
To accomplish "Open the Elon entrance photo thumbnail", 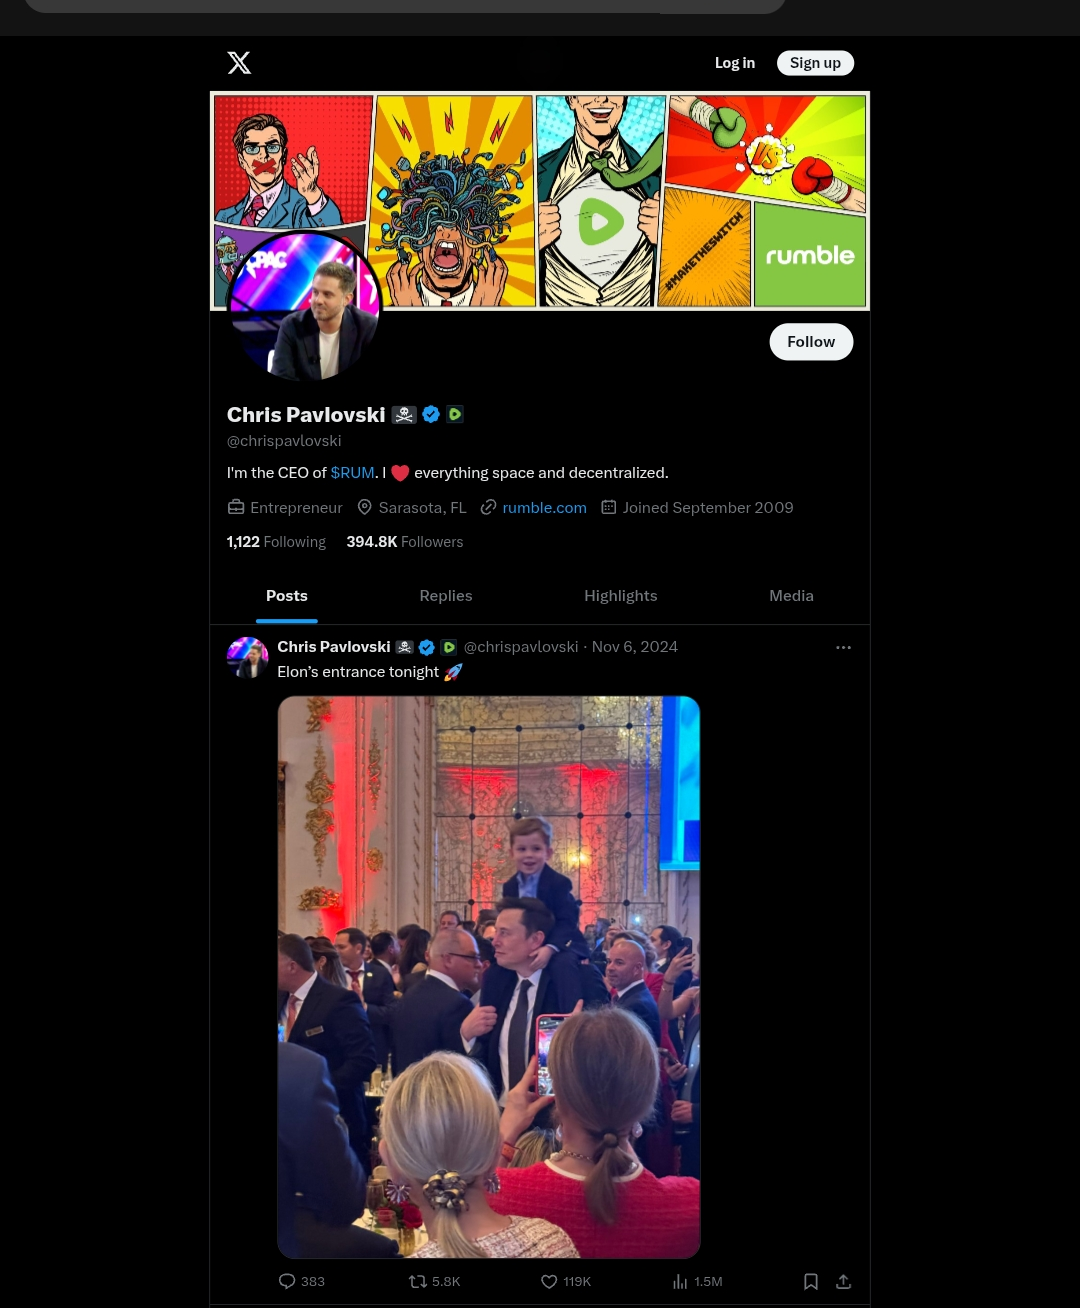I will [489, 977].
